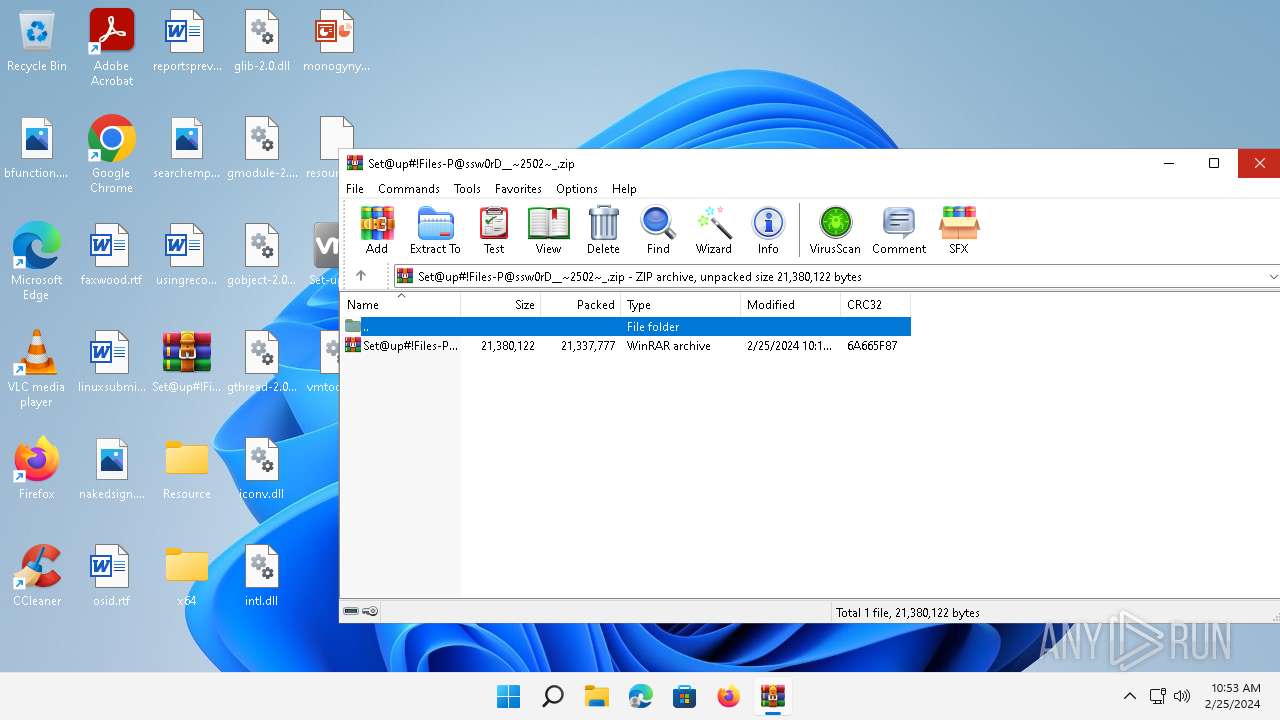Open Google Chrome desktop shortcut
Viewport: 1280px width, 720px height.
click(111, 154)
